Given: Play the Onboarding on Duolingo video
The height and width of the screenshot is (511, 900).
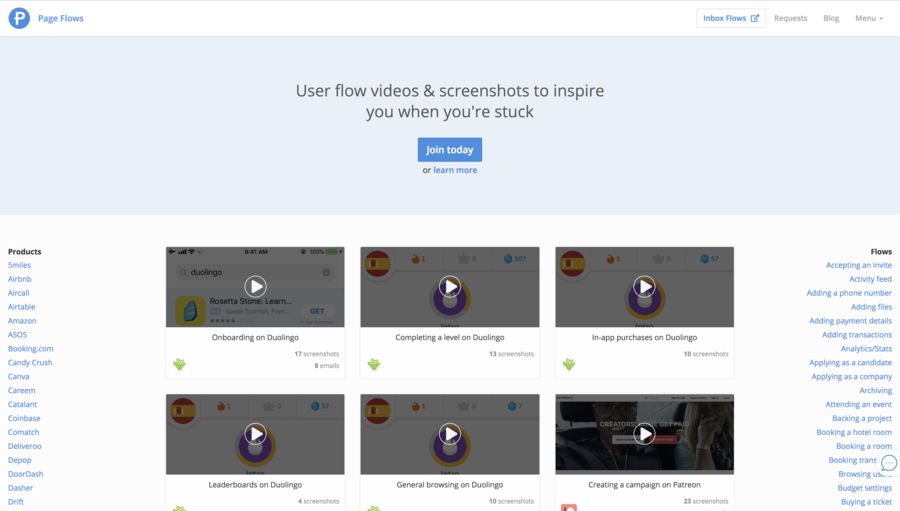Looking at the screenshot, I should (x=255, y=287).
